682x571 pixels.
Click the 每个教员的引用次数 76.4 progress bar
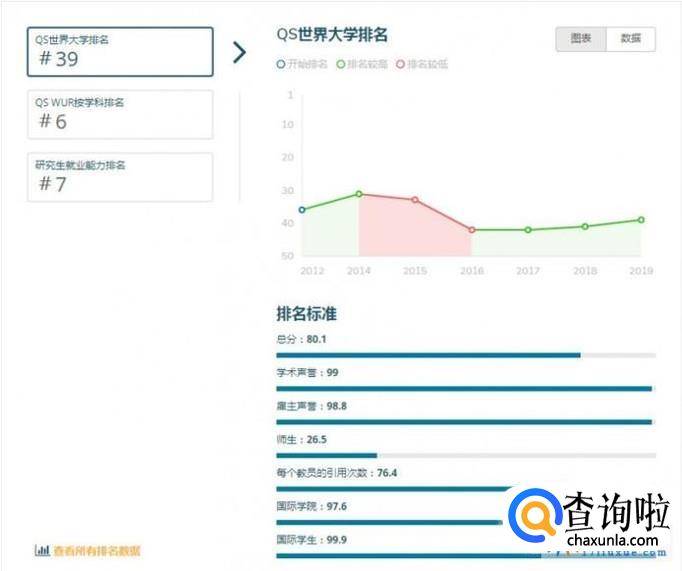coord(394,489)
